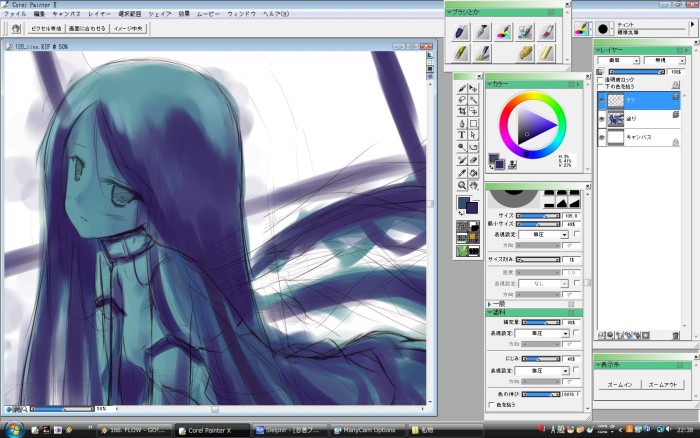The height and width of the screenshot is (438, 700).
Task: Open the ファイル menu
Action: pos(15,15)
